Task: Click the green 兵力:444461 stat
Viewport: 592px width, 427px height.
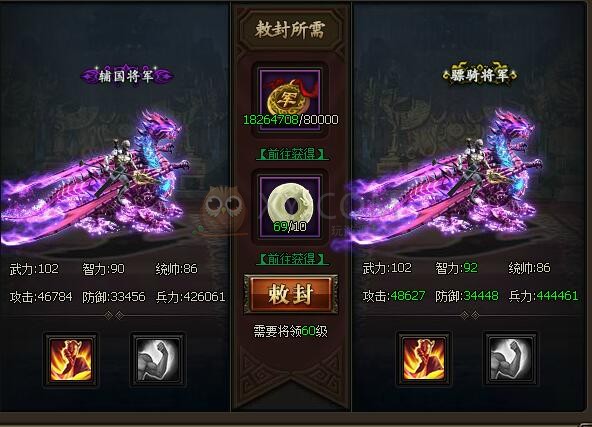Action: click(x=543, y=296)
